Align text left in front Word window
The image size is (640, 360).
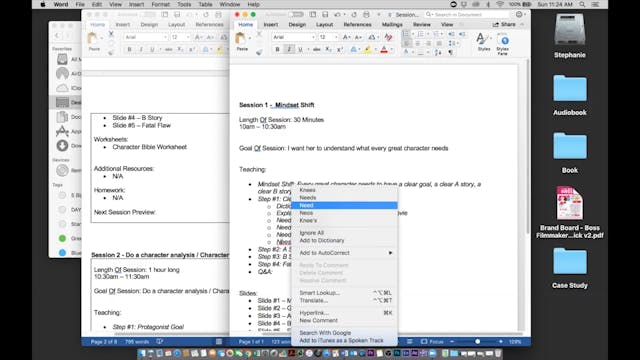pos(407,43)
